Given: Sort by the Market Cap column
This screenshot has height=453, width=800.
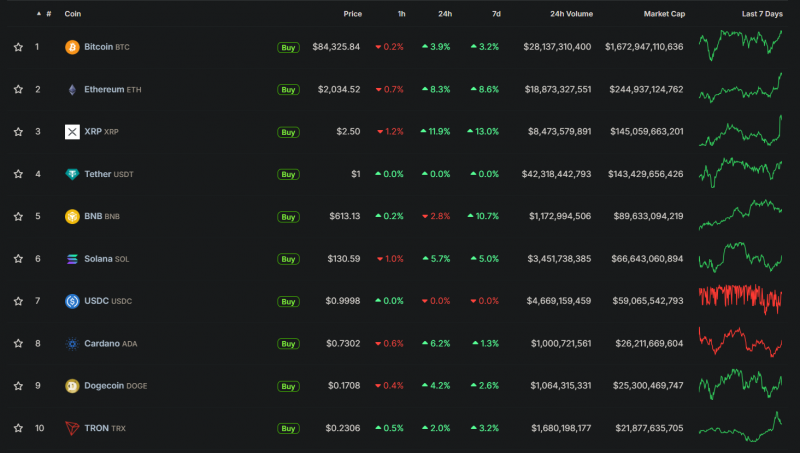Looking at the screenshot, I should coord(664,14).
